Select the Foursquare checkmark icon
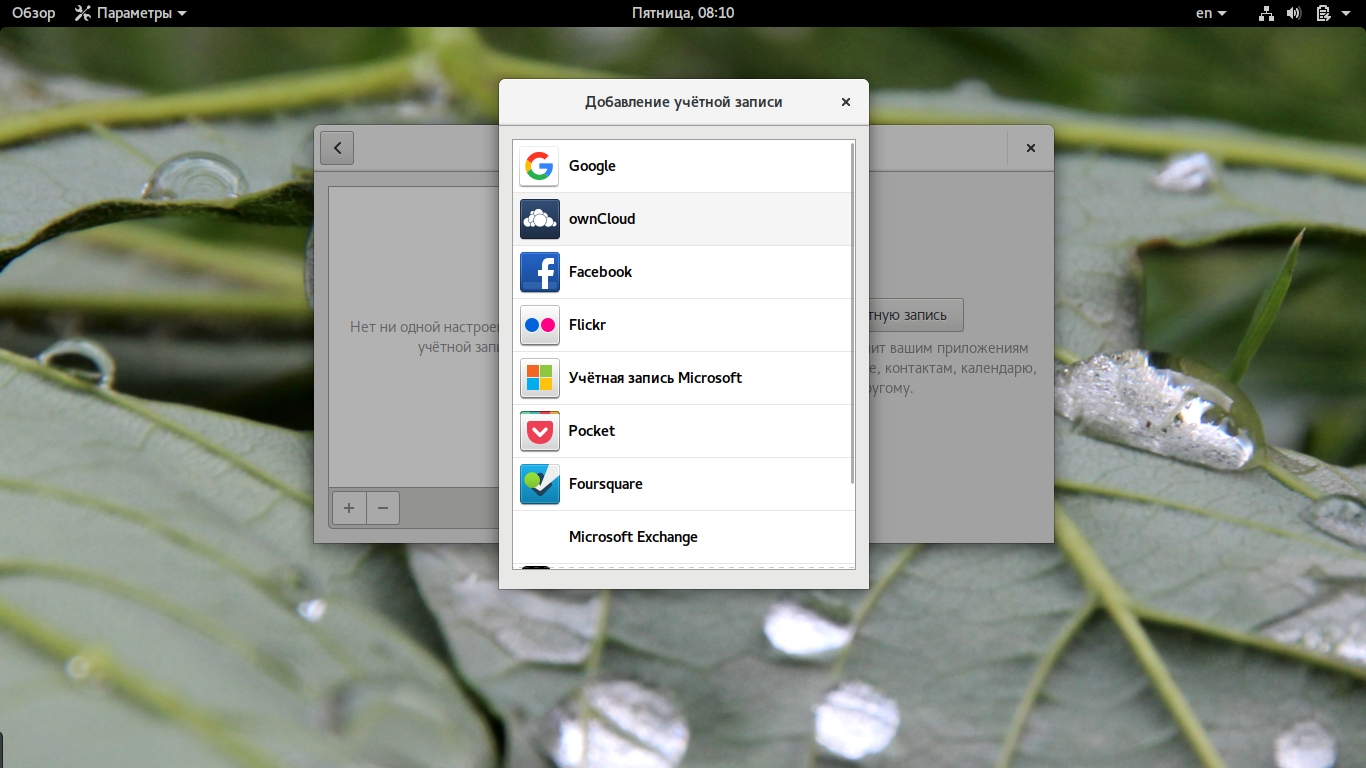 coord(539,484)
